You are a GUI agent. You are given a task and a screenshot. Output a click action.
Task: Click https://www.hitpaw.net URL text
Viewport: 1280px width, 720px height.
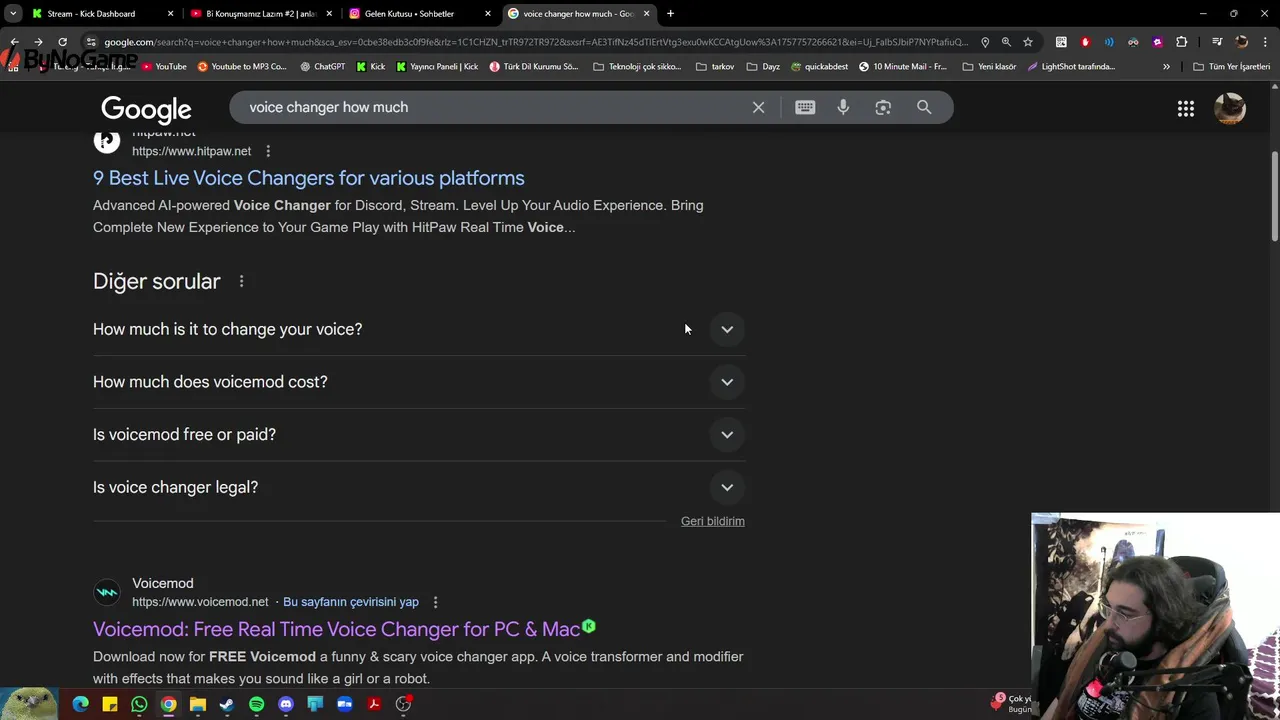[x=191, y=151]
